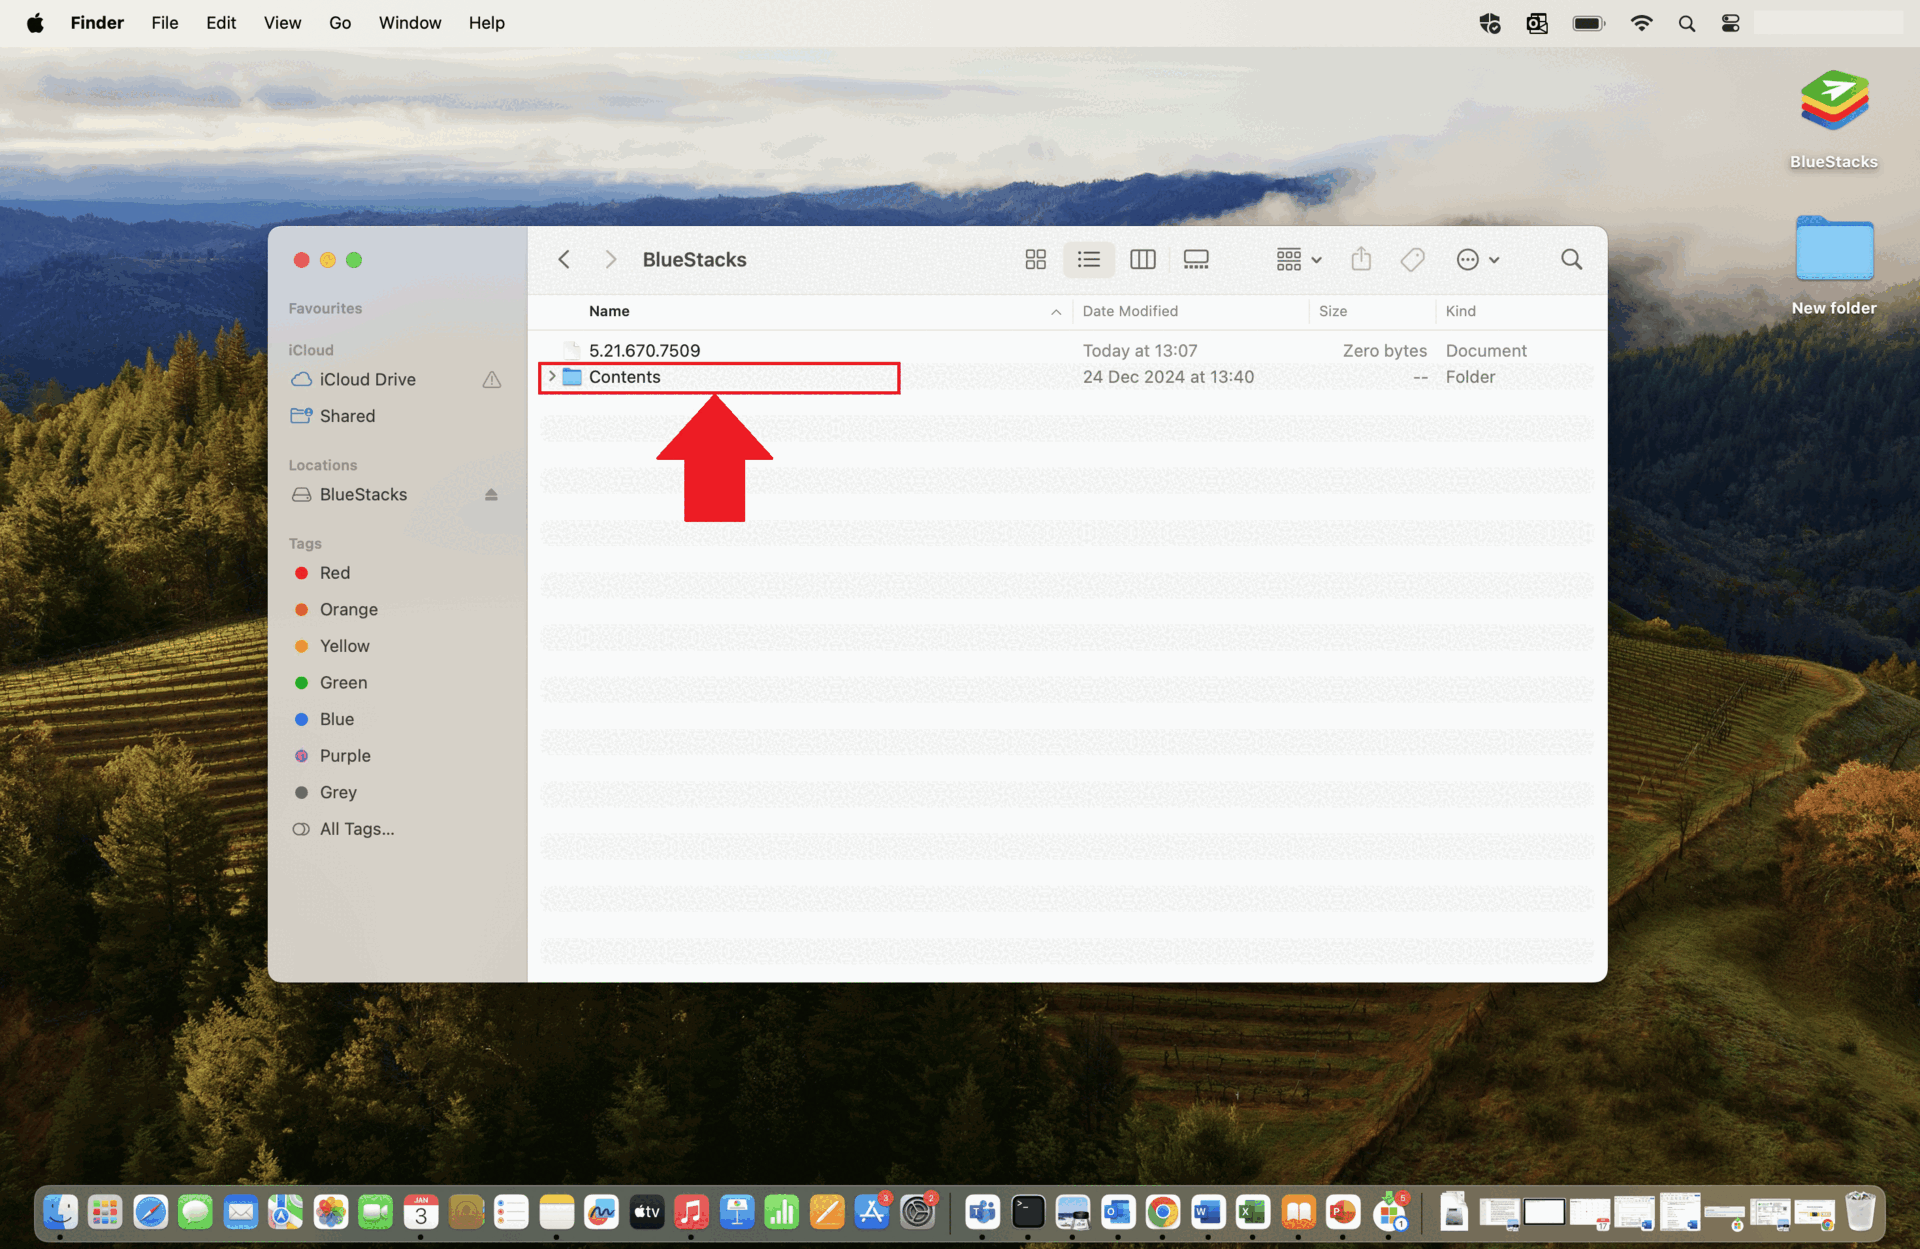Open Photos from the Dock
The height and width of the screenshot is (1249, 1920).
[x=330, y=1213]
